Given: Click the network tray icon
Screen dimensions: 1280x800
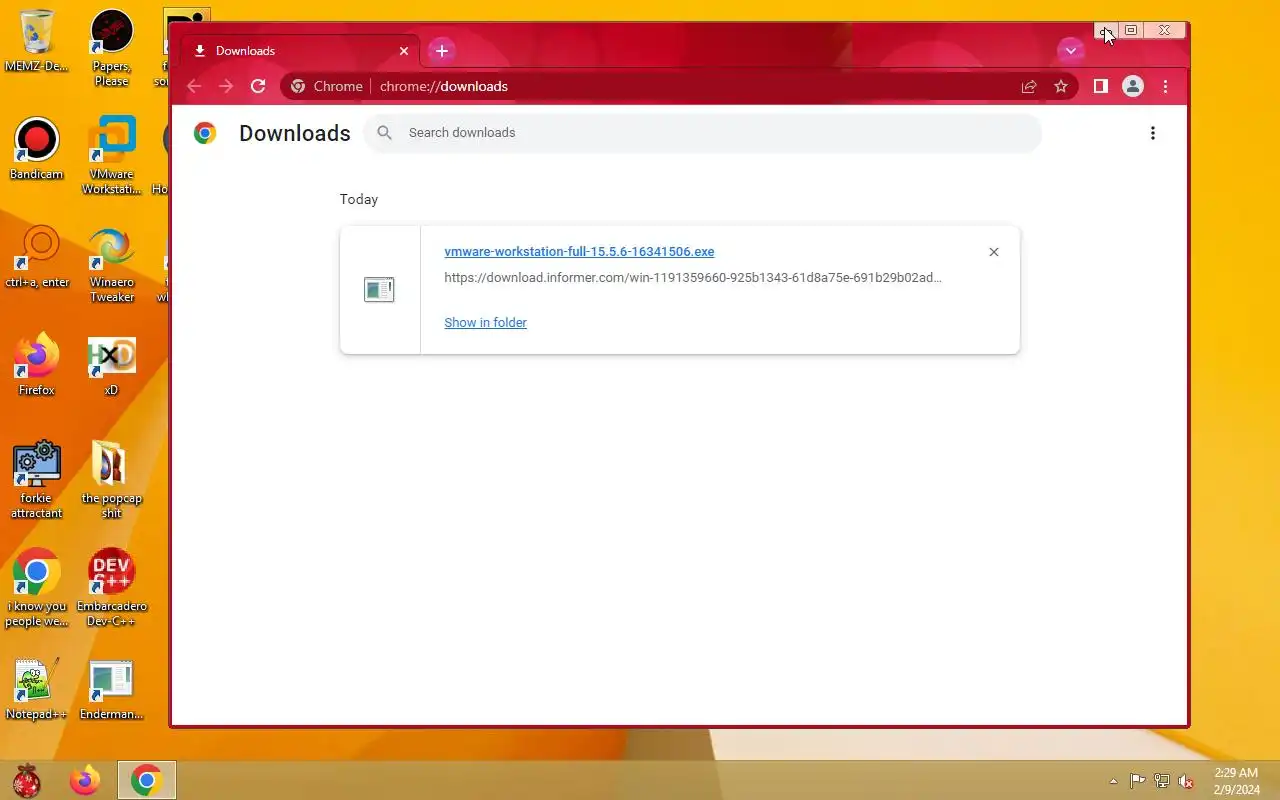Looking at the screenshot, I should pyautogui.click(x=1162, y=781).
